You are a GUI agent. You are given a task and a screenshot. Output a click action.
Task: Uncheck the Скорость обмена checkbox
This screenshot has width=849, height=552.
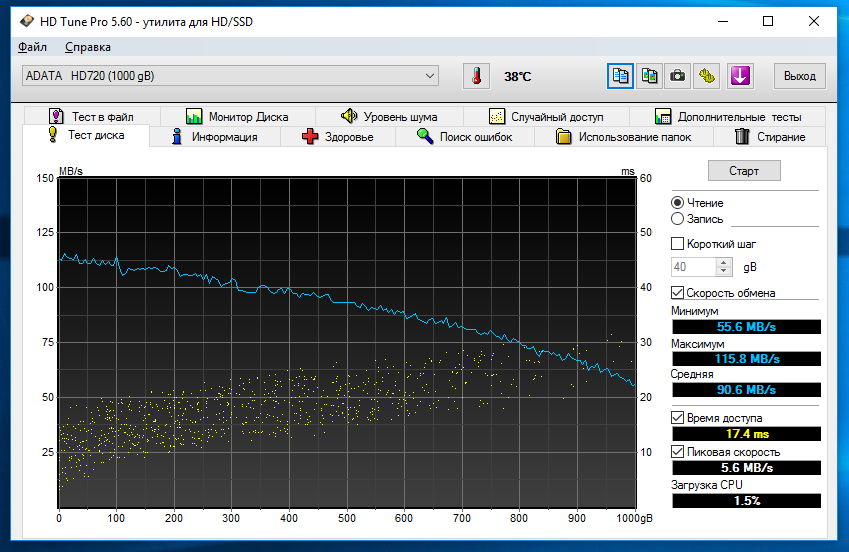click(678, 292)
